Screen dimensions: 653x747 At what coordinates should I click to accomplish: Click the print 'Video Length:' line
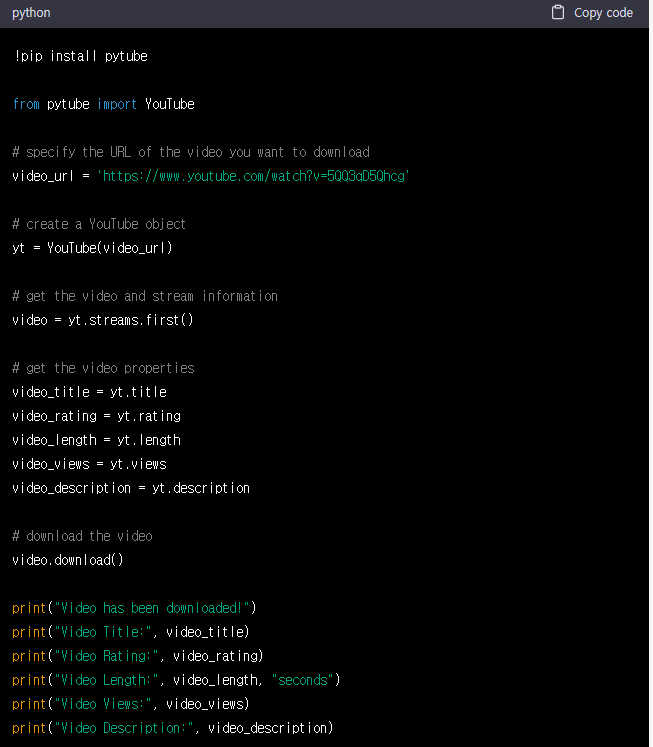pos(176,680)
